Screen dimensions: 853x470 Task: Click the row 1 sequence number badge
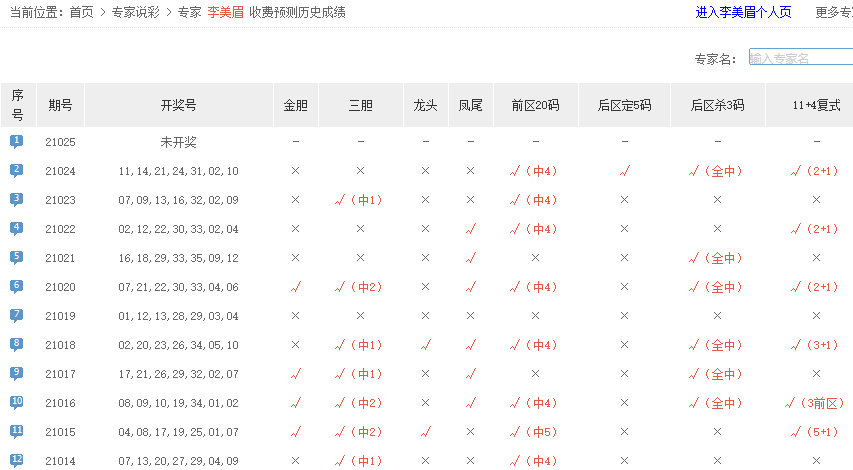tap(17, 141)
